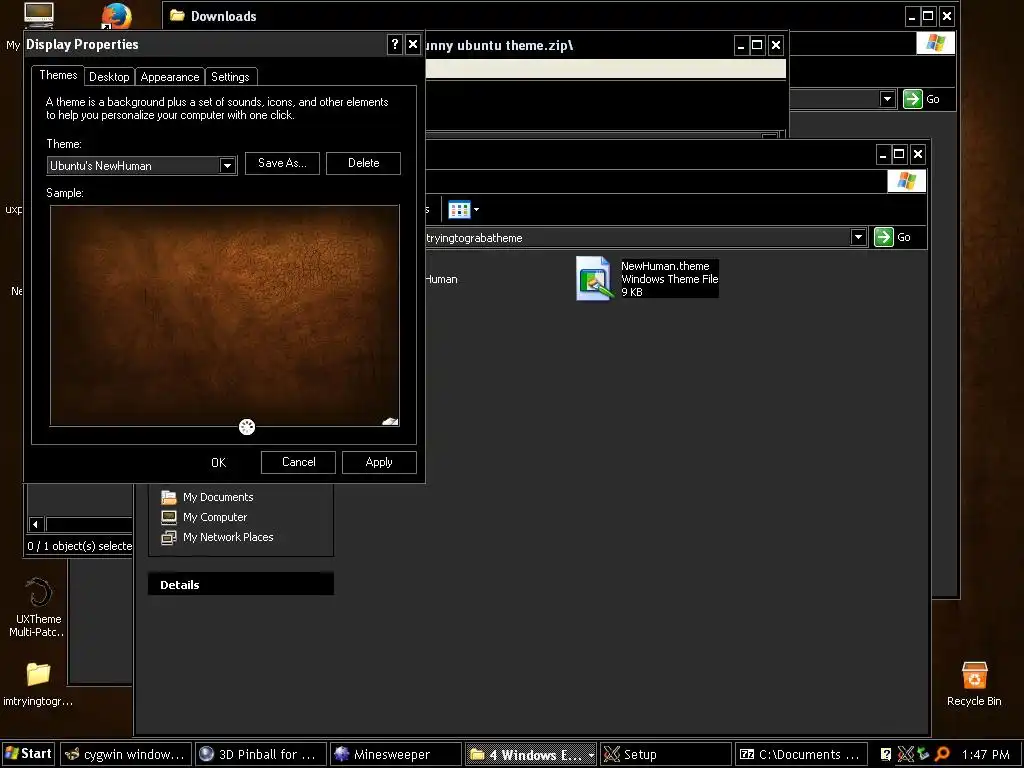Open the address dropdown in Downloads window
This screenshot has height=768, width=1024.
click(887, 99)
